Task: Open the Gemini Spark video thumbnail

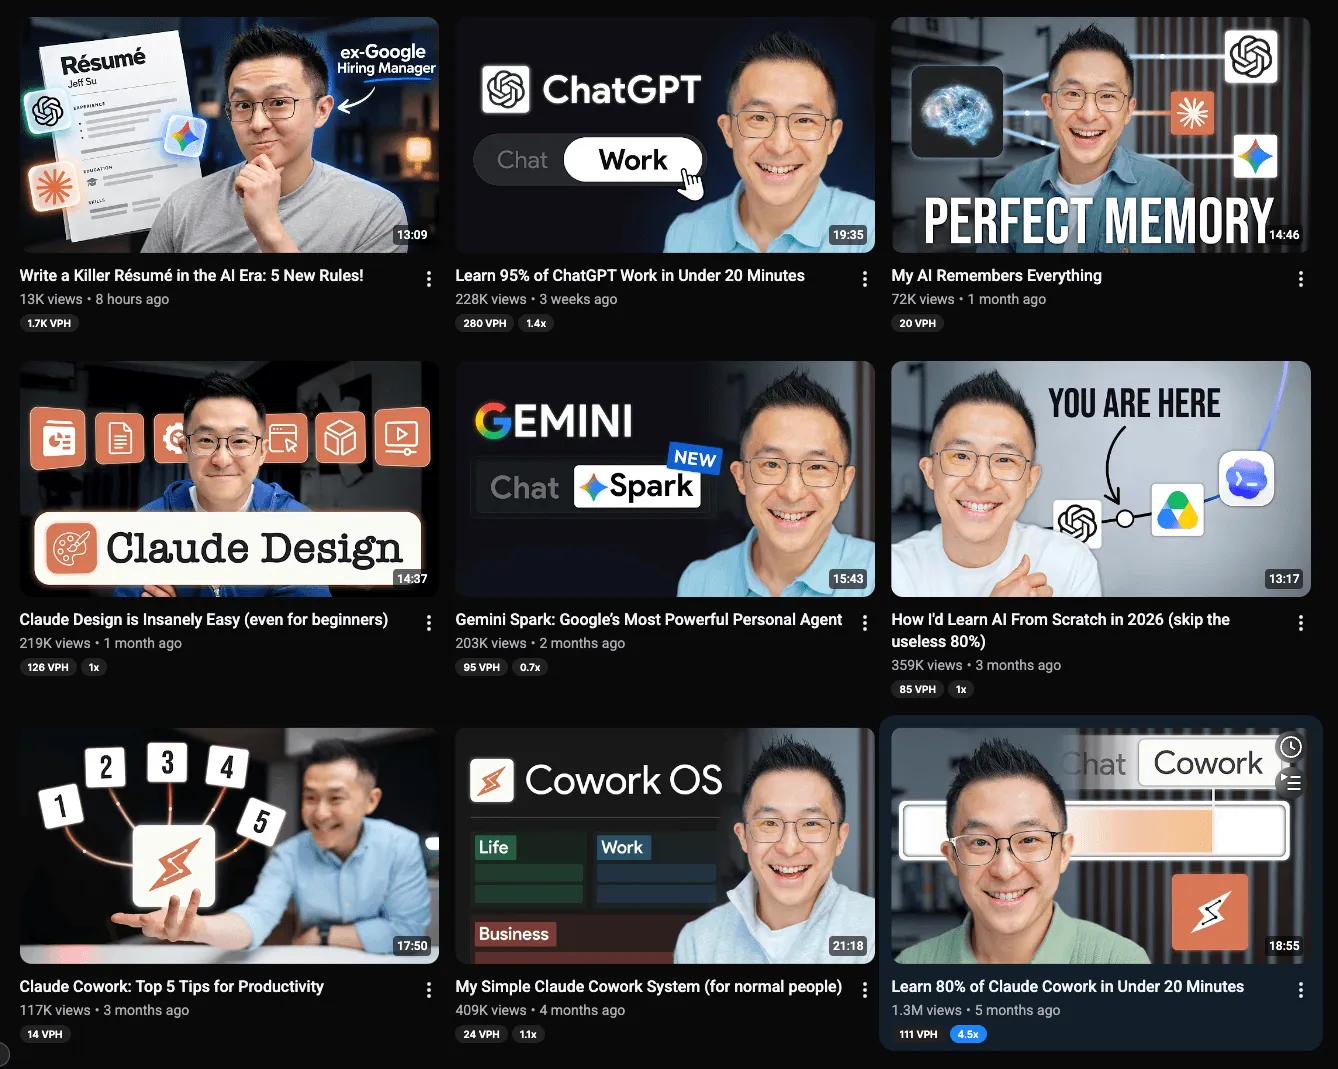Action: (665, 479)
